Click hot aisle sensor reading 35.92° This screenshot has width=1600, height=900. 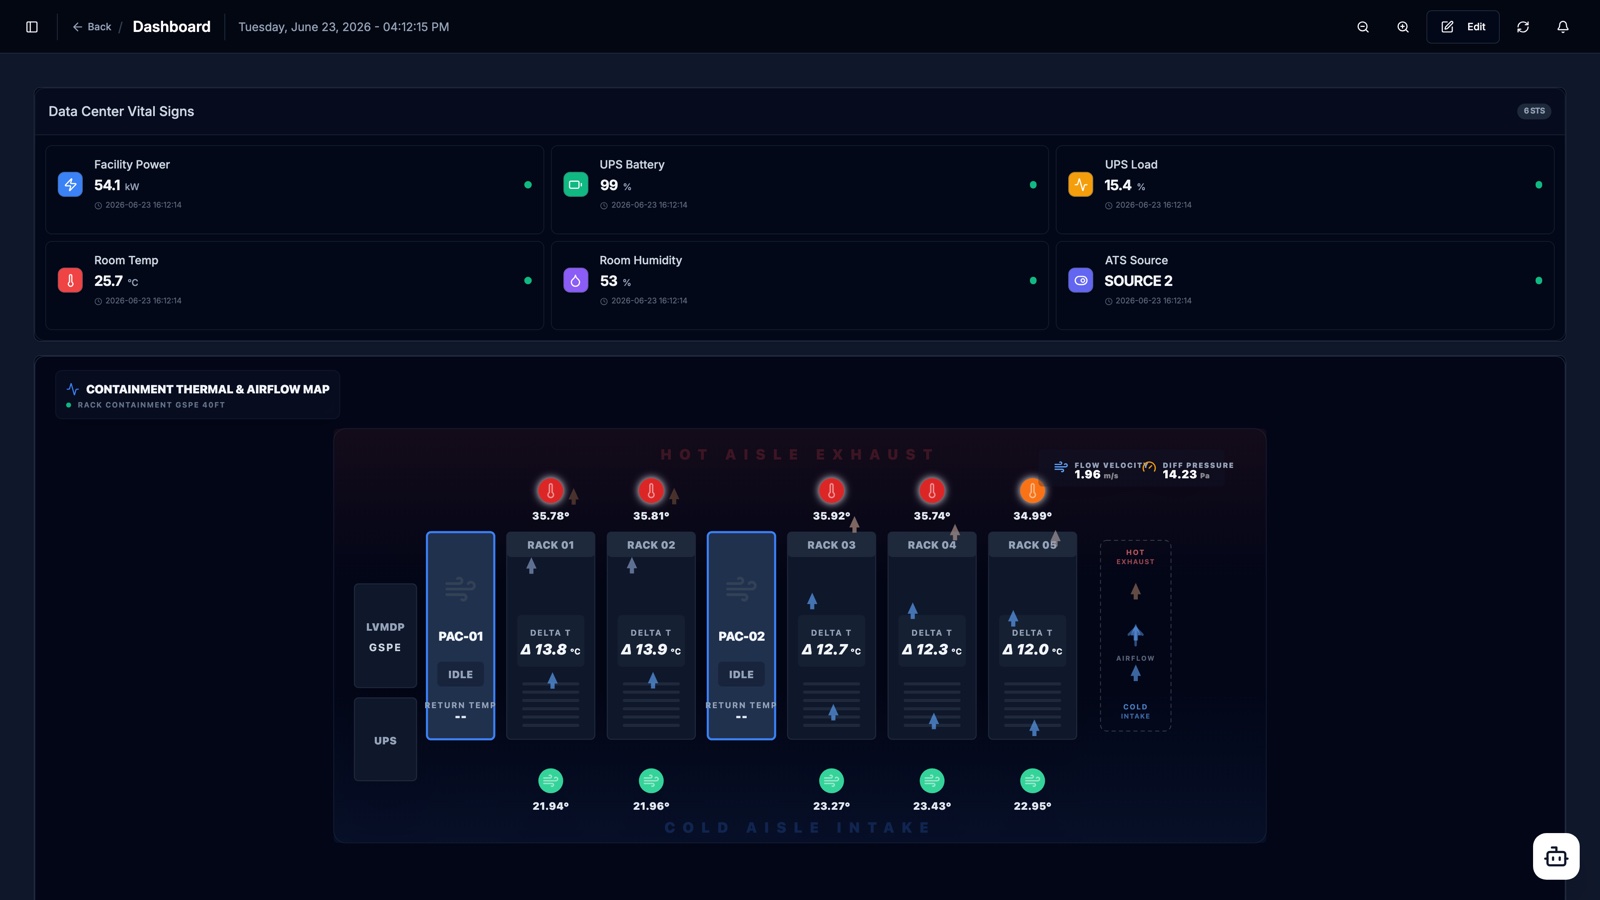coord(832,516)
